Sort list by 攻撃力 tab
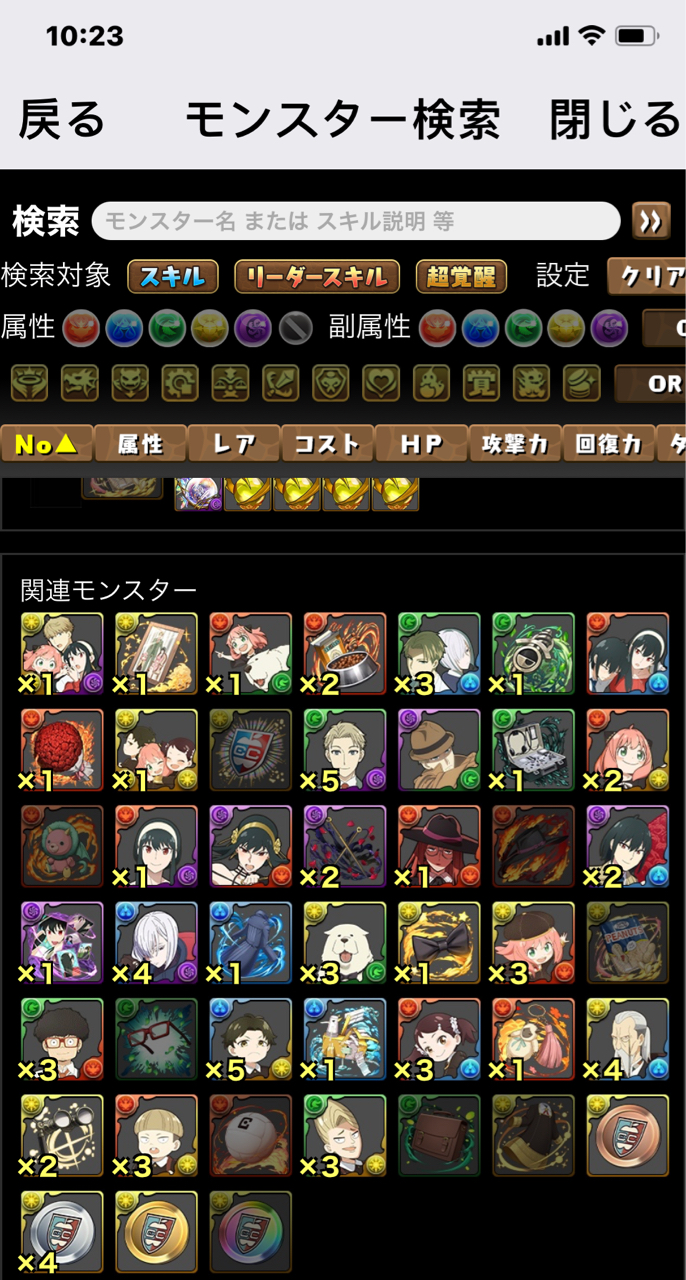The width and height of the screenshot is (686, 1280). pos(515,444)
